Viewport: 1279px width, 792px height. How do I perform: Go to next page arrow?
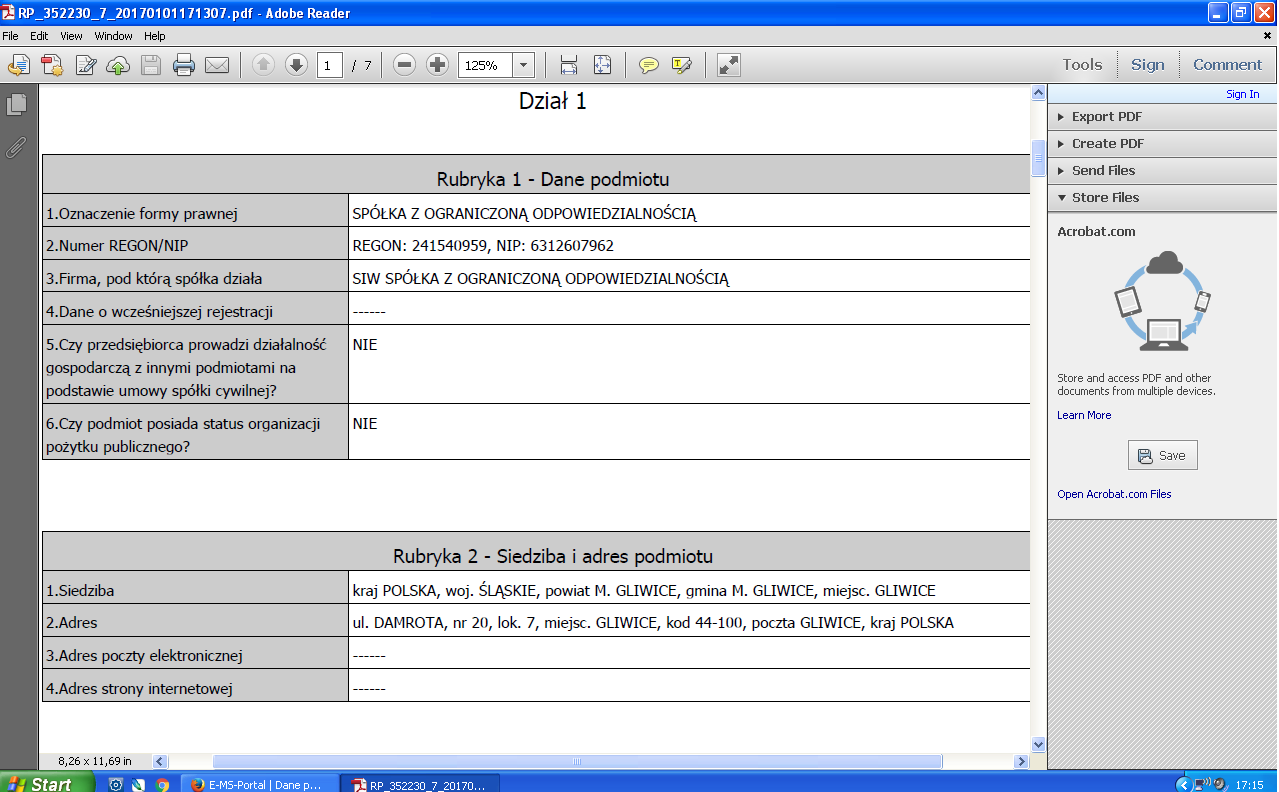[296, 65]
